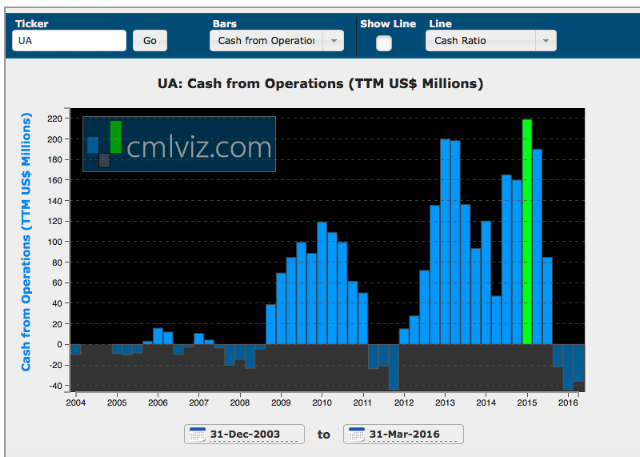This screenshot has width=640, height=457.
Task: Click the 220 y-axis label
Action: pyautogui.click(x=55, y=119)
